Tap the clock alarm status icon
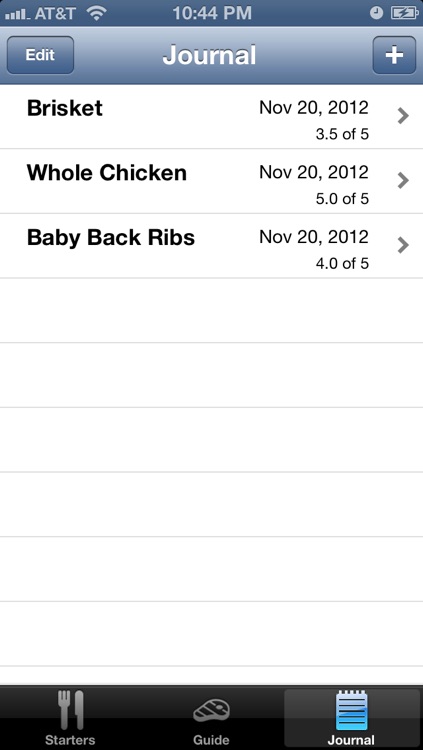This screenshot has width=423, height=750. coord(377,13)
